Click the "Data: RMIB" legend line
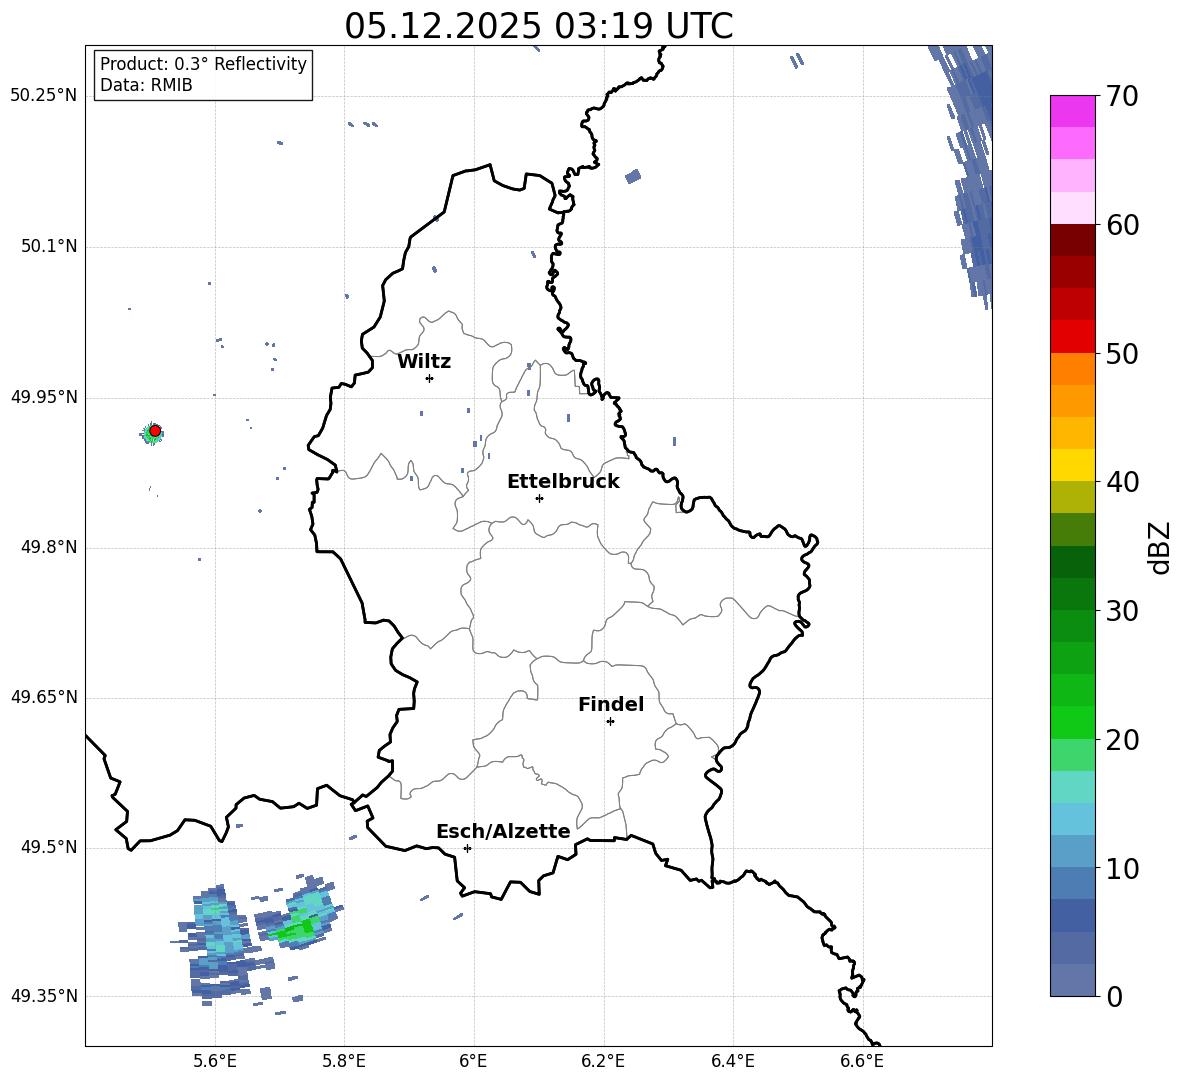Image resolution: width=1184 pixels, height=1081 pixels. (146, 85)
